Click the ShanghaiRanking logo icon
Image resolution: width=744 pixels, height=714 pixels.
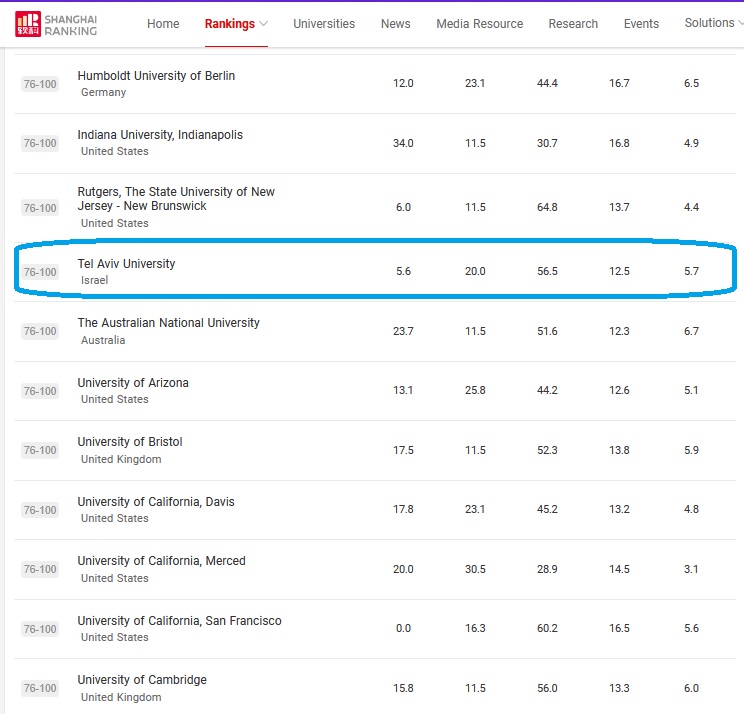click(28, 24)
